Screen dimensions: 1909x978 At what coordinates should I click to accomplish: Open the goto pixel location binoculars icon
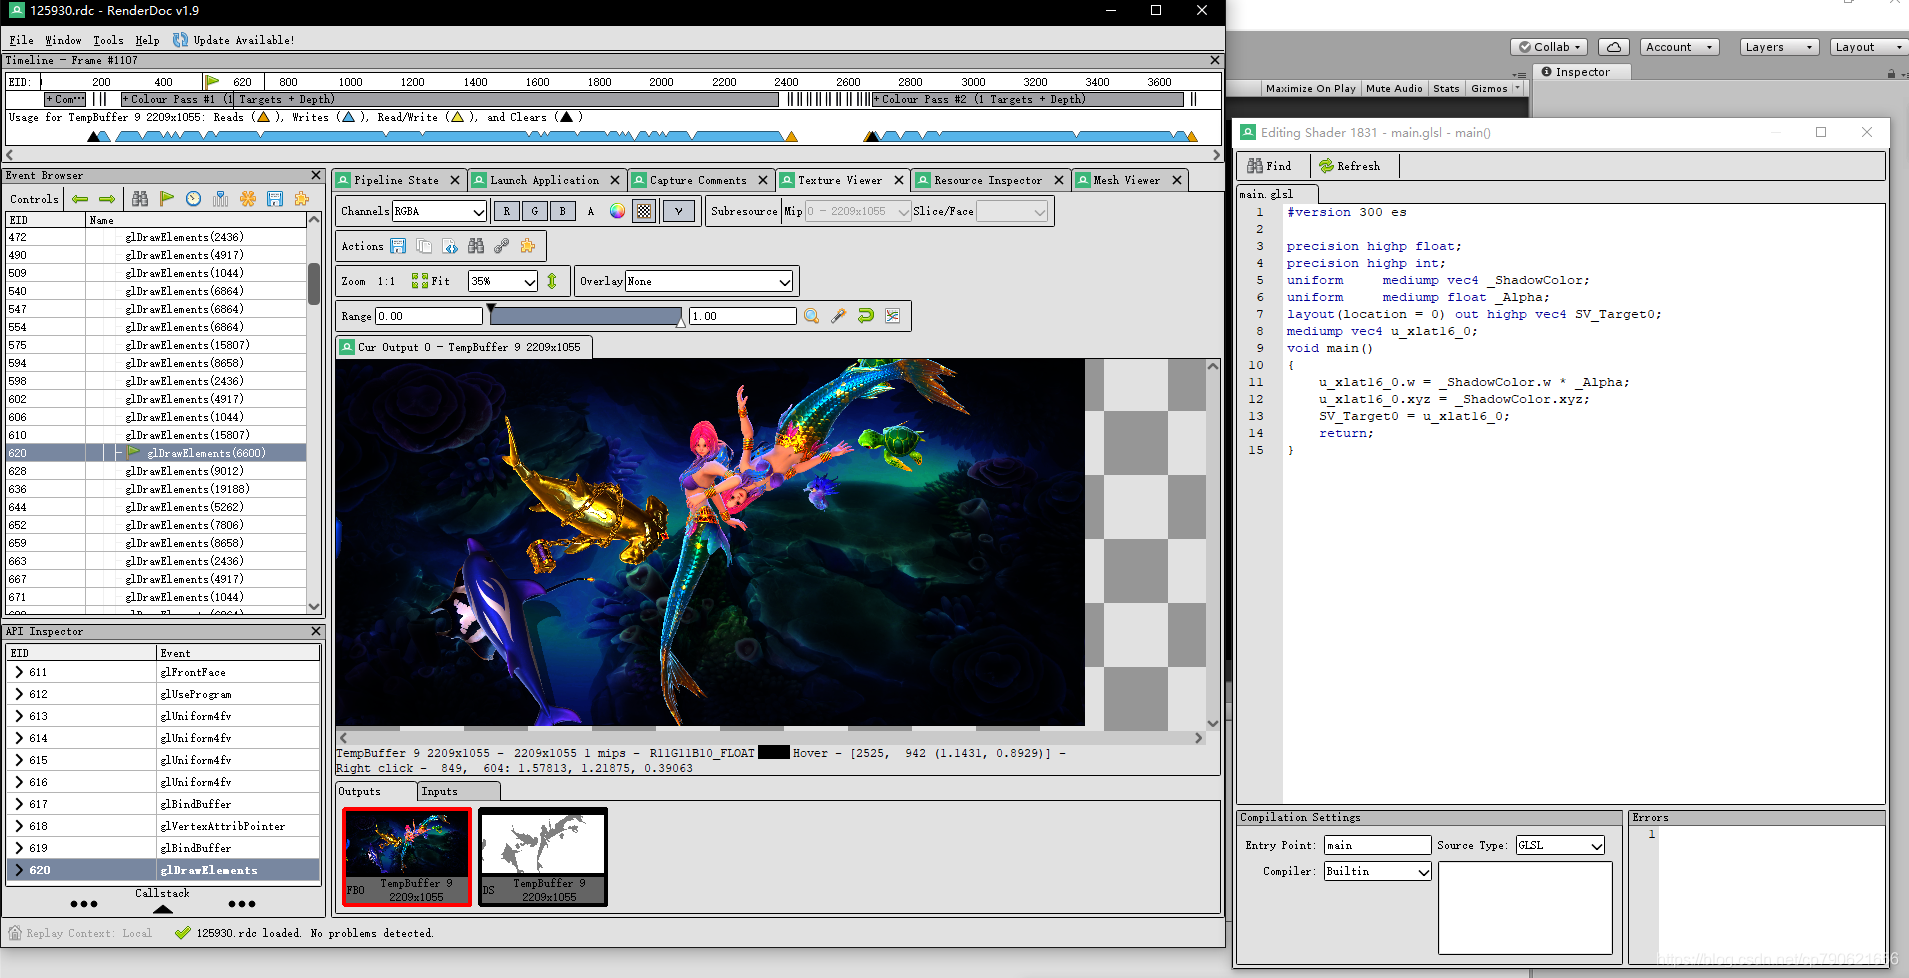(476, 246)
